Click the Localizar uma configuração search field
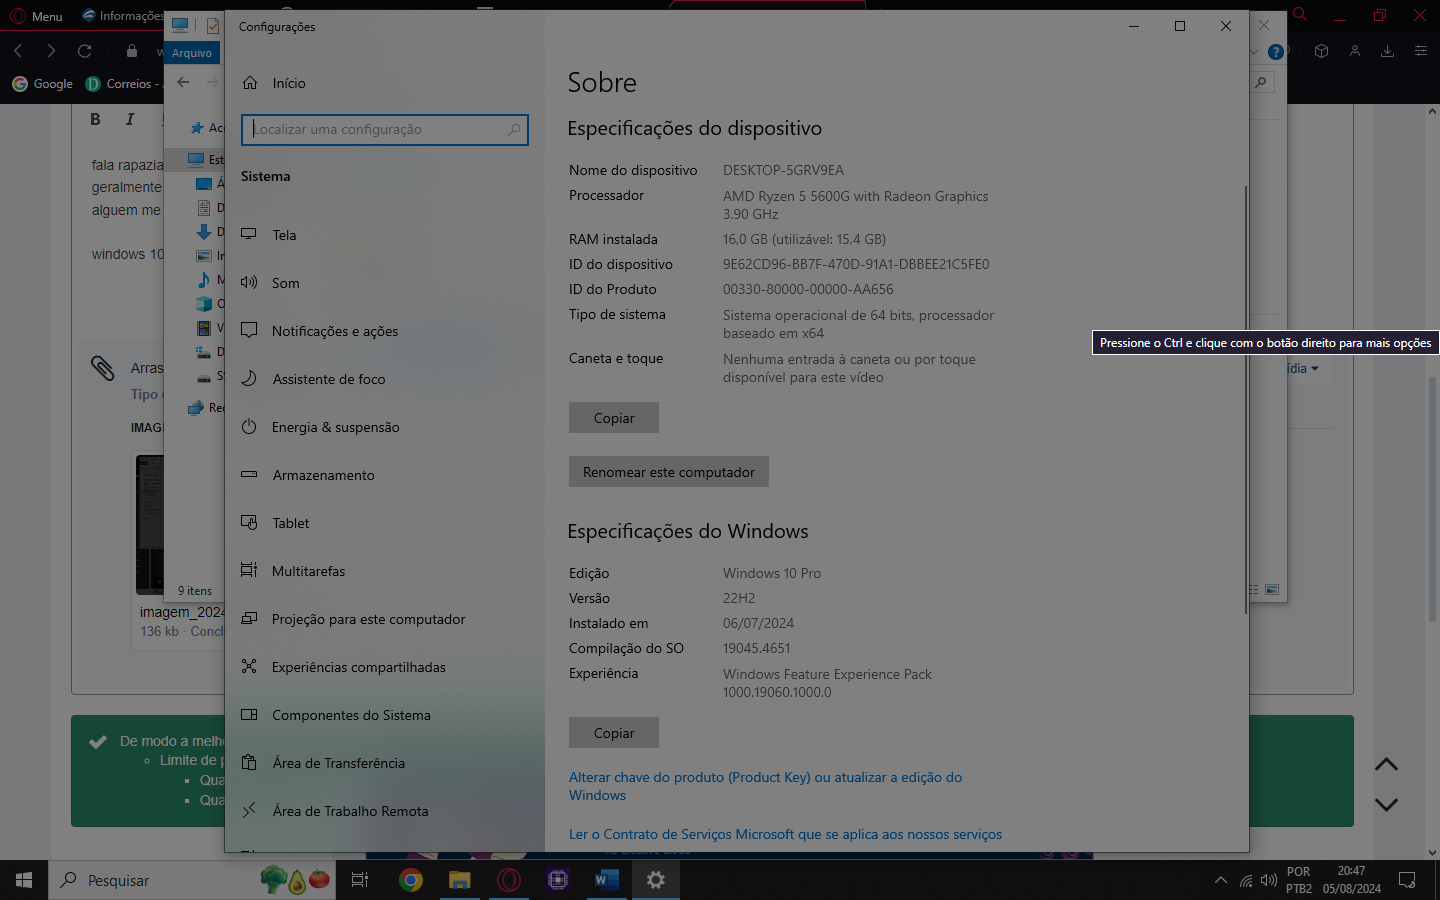 coord(385,129)
